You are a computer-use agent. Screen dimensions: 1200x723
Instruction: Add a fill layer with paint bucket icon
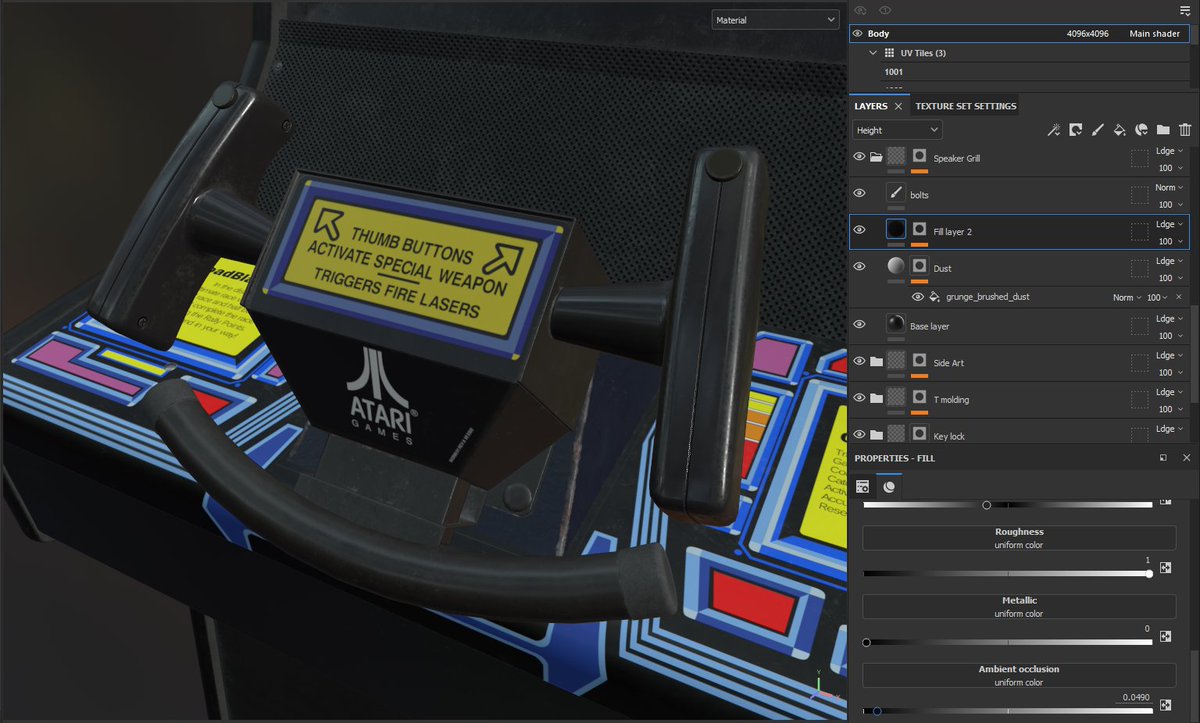click(1120, 130)
